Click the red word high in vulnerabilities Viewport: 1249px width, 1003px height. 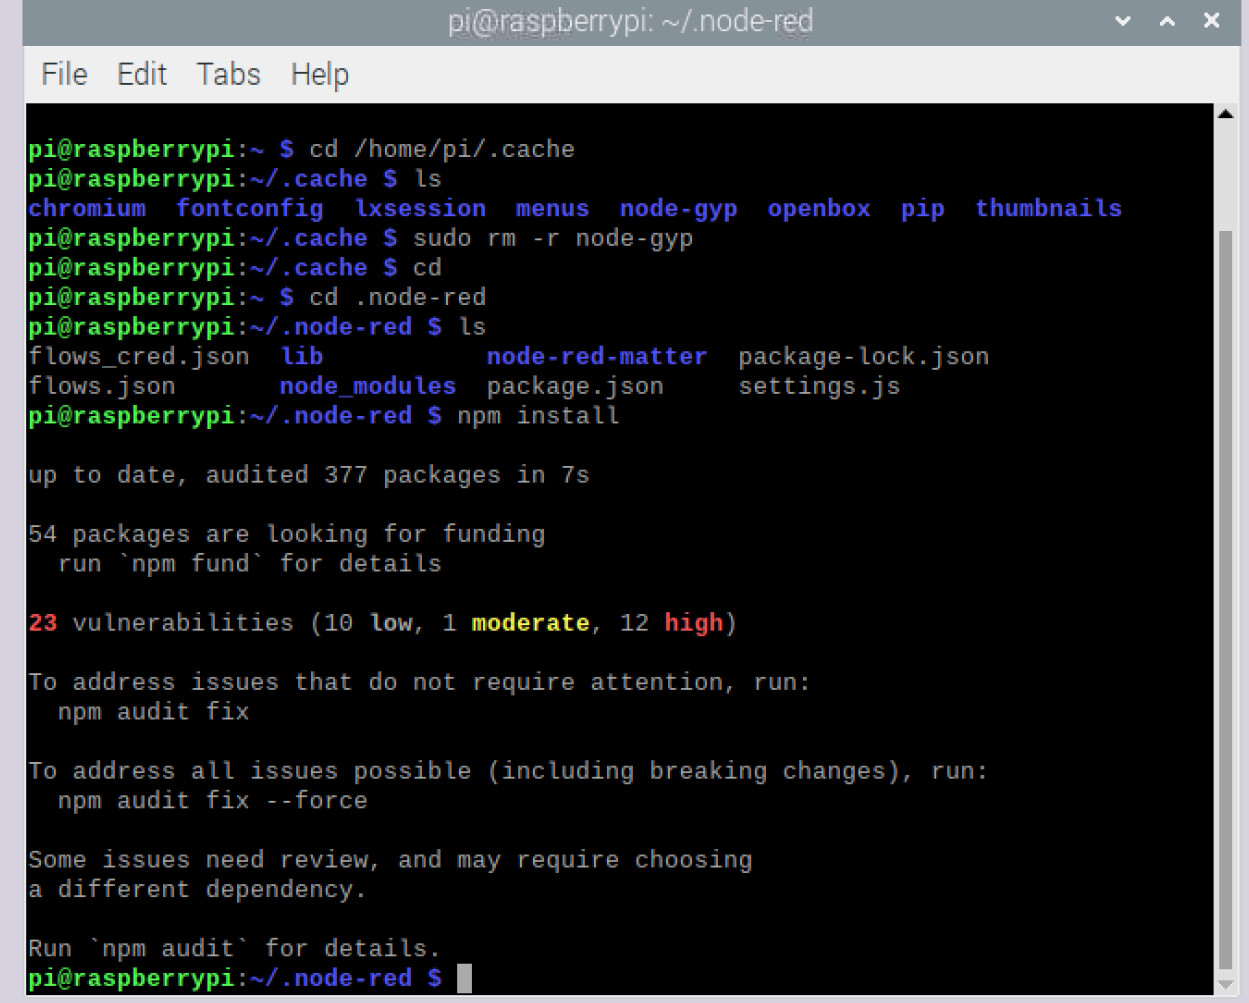tap(693, 623)
